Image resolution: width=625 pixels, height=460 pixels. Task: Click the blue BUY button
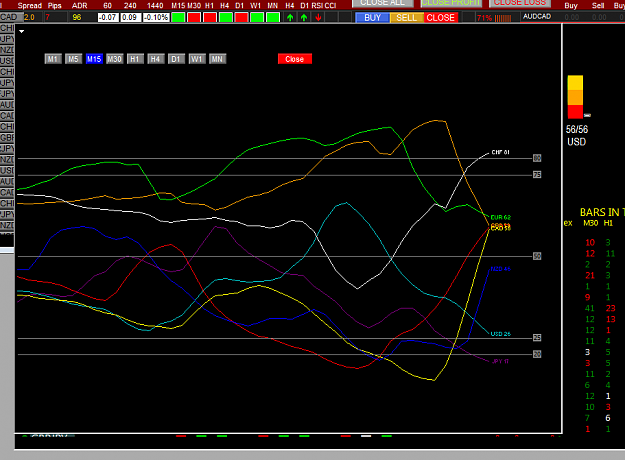372,18
